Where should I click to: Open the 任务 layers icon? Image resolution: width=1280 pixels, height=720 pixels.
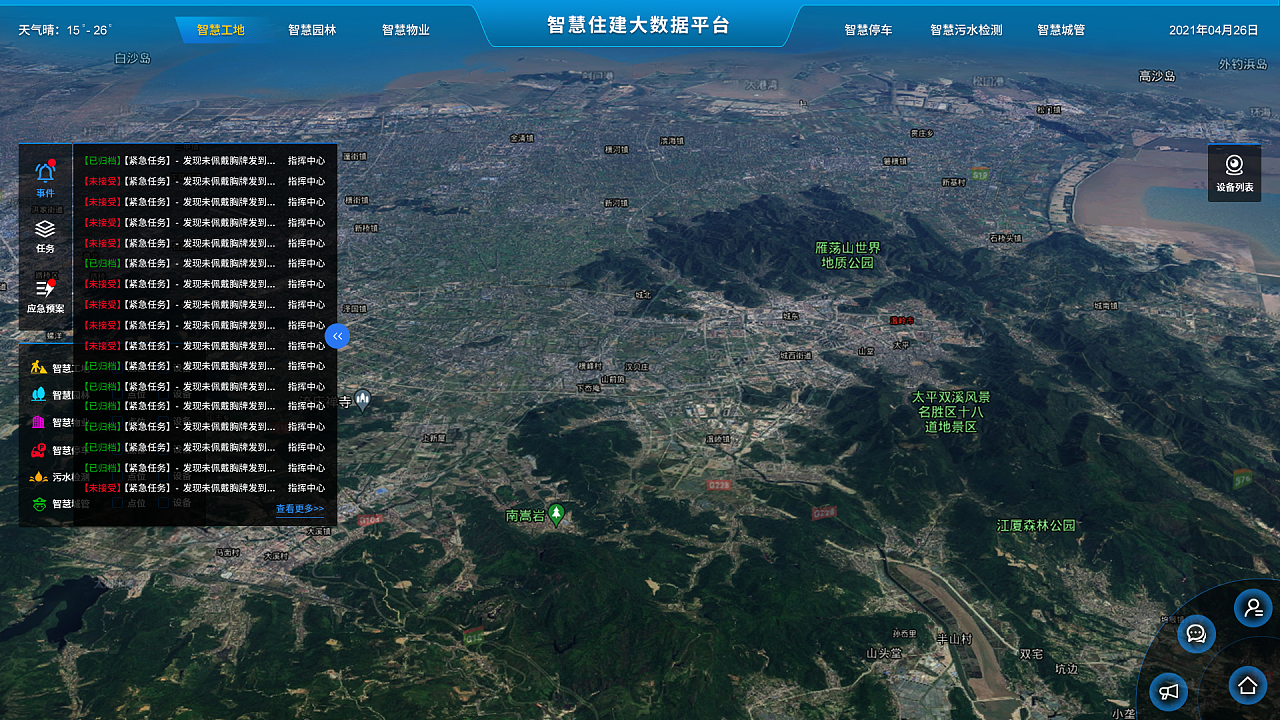(45, 229)
